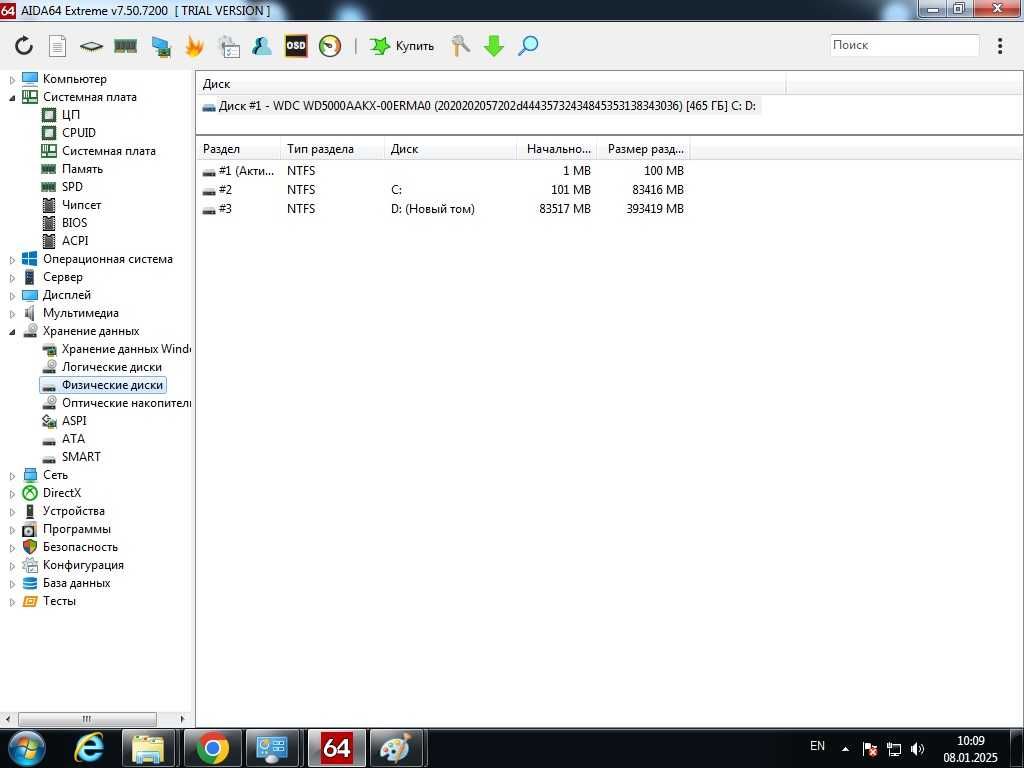The image size is (1024, 768).
Task: Click the memory module toolbar icon
Action: 125,46
